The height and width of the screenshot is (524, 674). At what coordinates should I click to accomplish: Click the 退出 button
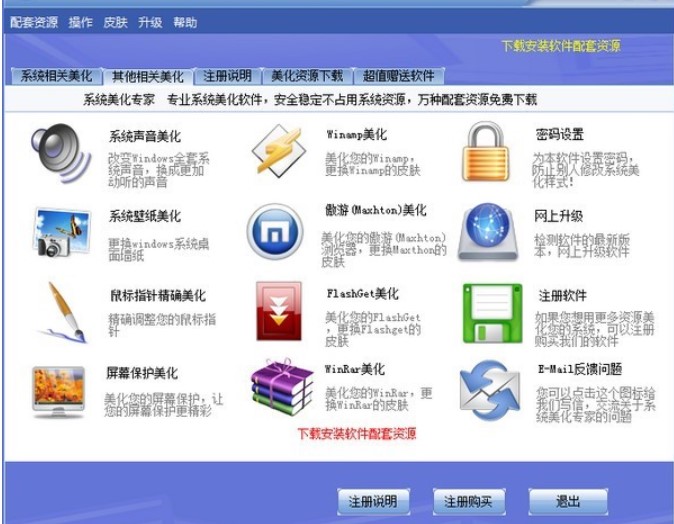[x=568, y=501]
